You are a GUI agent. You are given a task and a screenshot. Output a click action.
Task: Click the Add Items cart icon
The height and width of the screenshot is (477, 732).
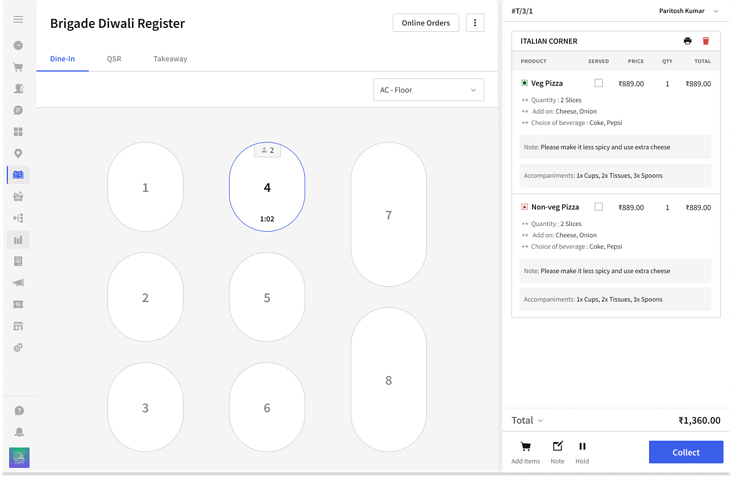click(x=525, y=447)
